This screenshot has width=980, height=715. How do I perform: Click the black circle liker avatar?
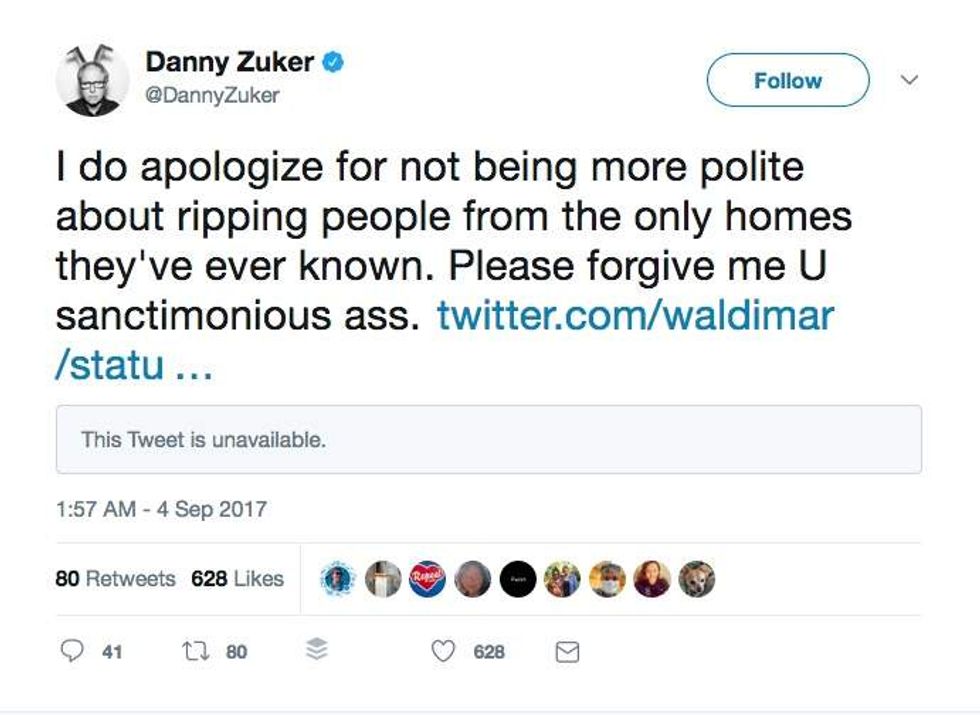coord(518,579)
